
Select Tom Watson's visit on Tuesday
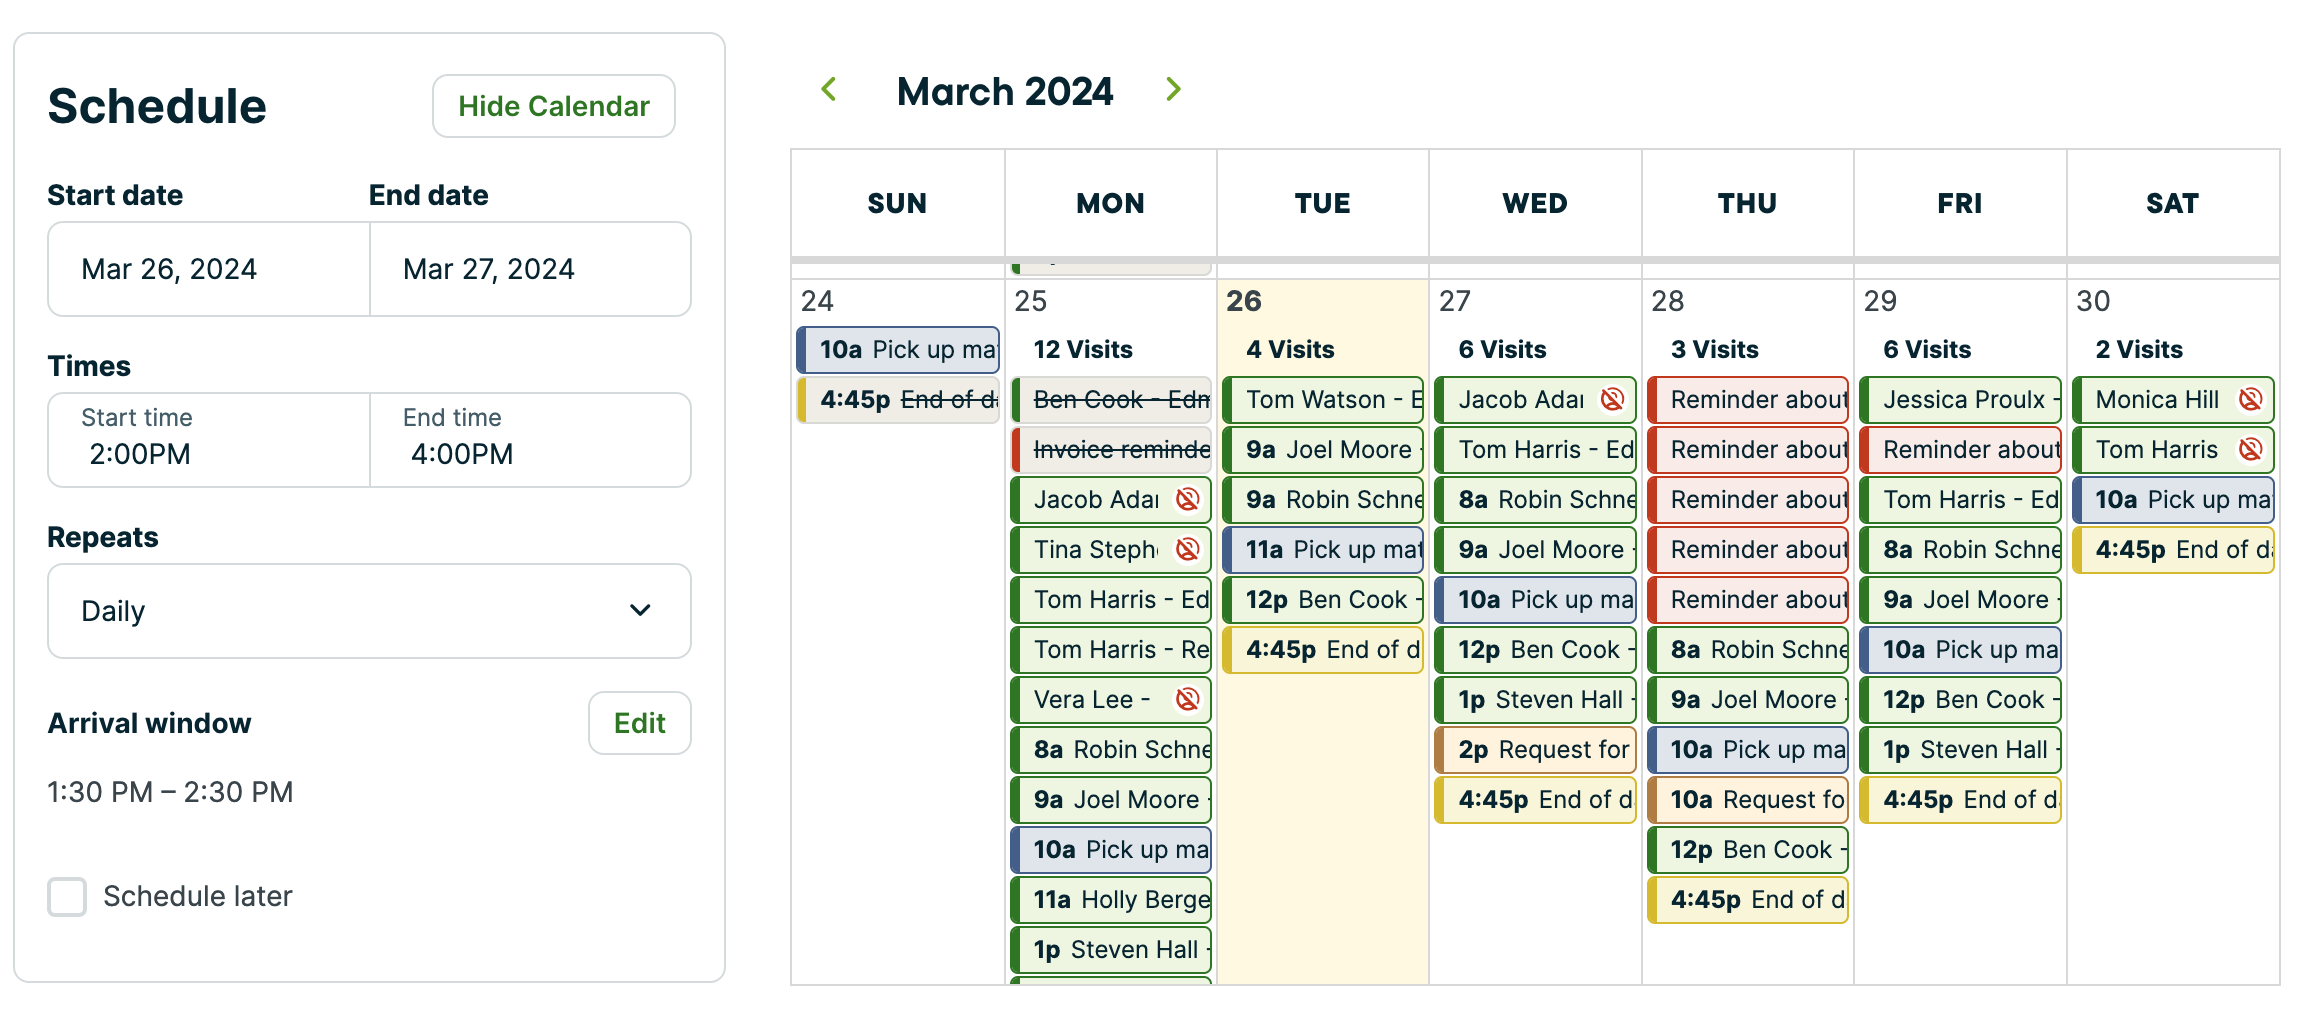click(x=1322, y=399)
